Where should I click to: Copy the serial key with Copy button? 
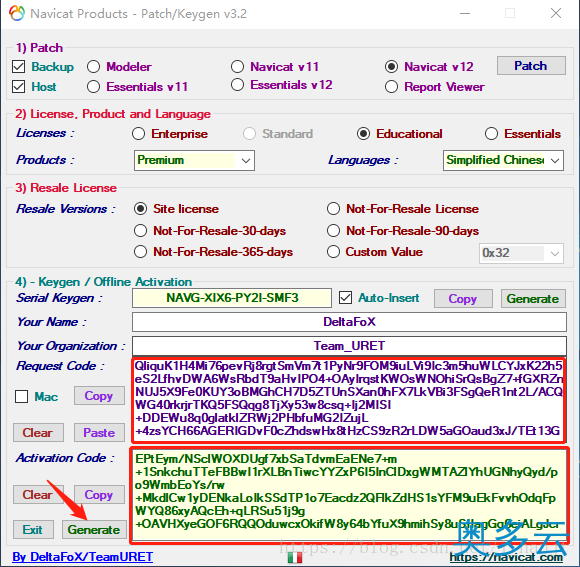tap(463, 298)
